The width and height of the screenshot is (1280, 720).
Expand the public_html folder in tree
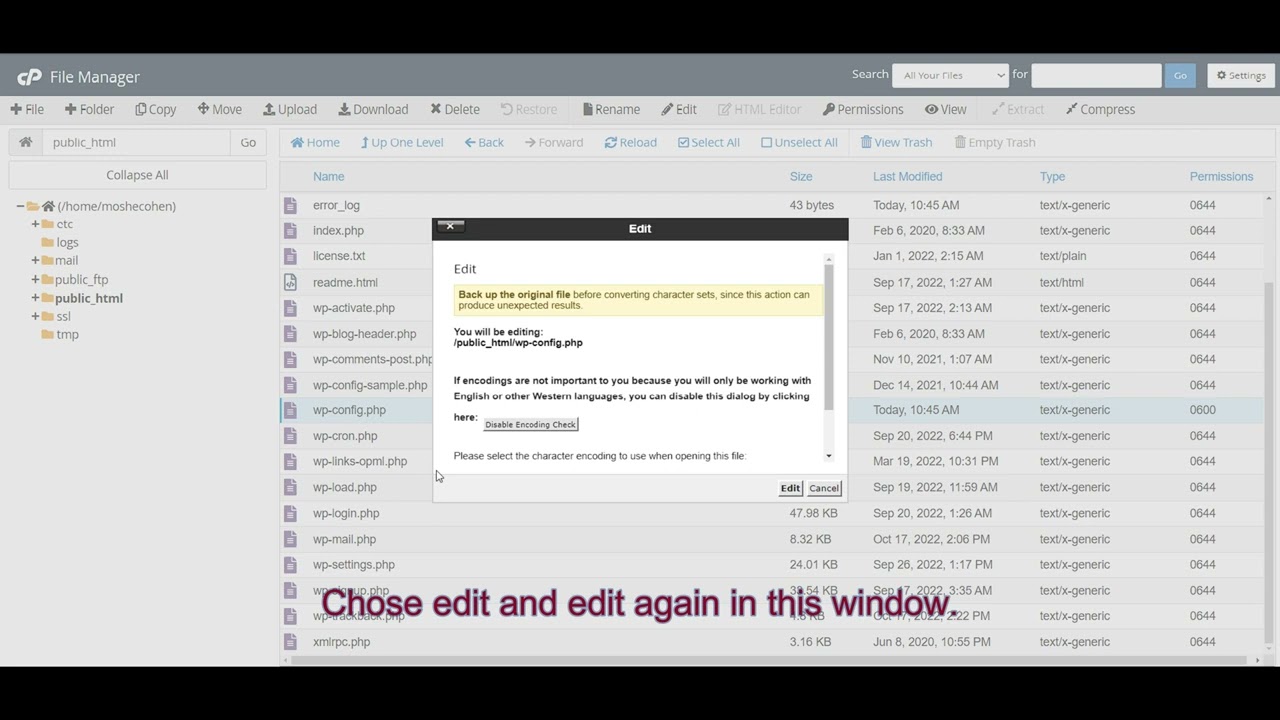tap(35, 298)
